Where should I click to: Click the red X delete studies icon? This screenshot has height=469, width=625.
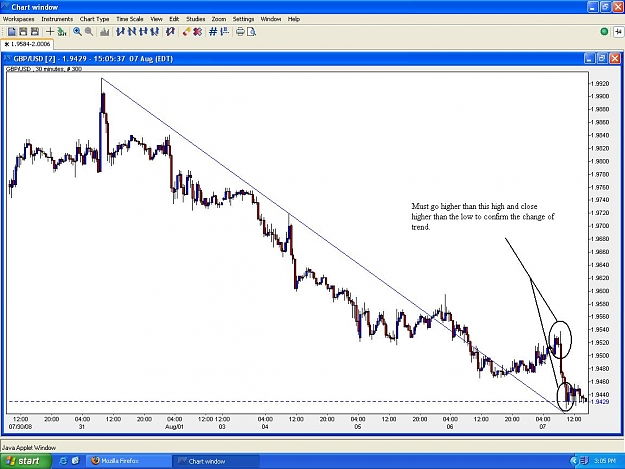[197, 32]
